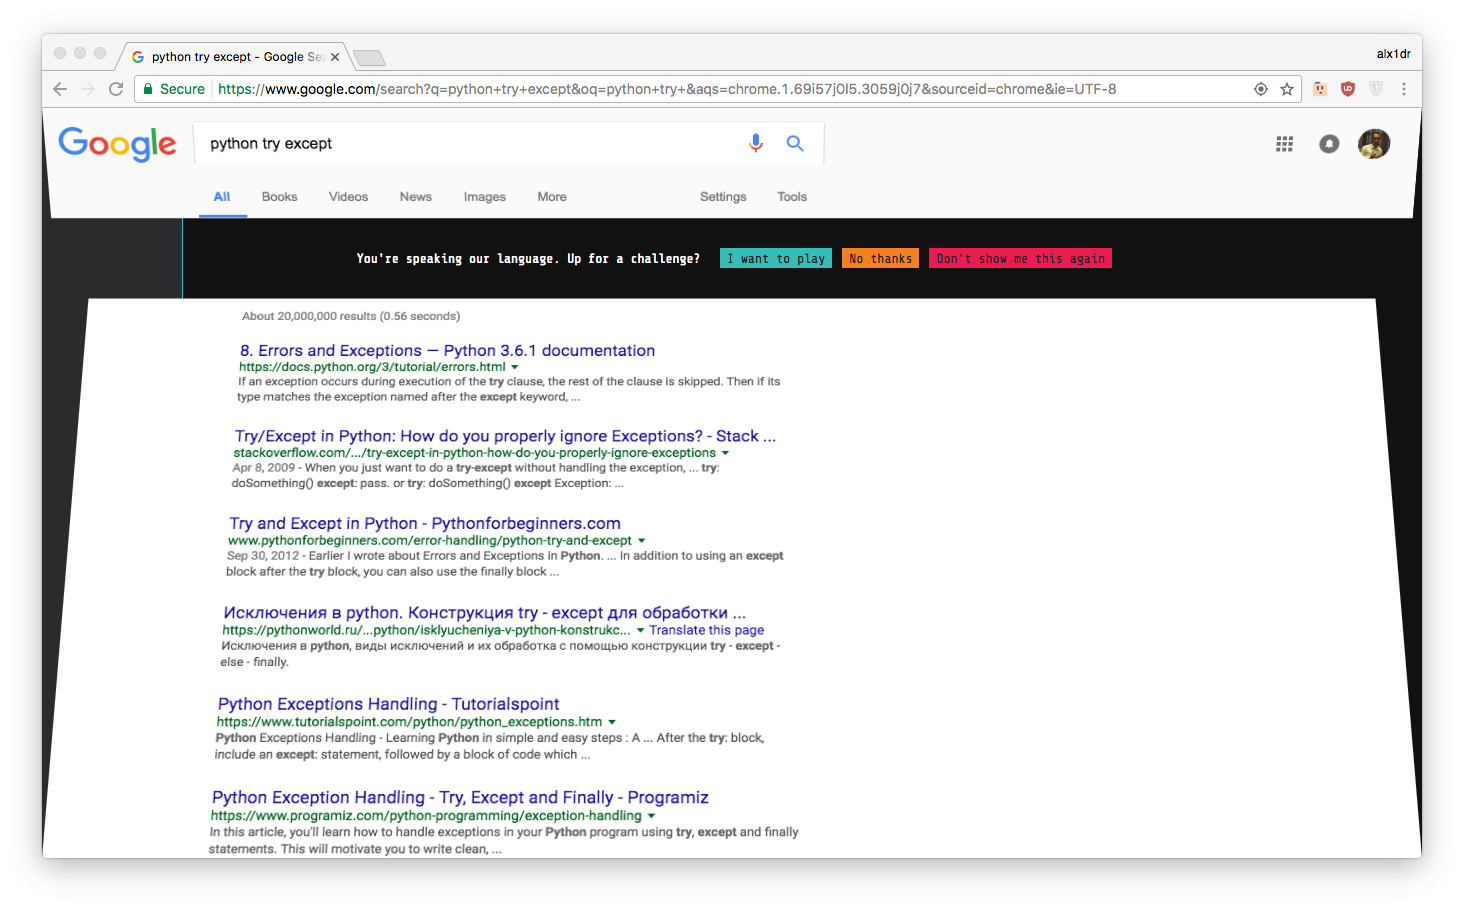Open 'Python Exceptions Handling - Tutorialspoint' link
Image resolution: width=1464 pixels, height=908 pixels.
[388, 704]
